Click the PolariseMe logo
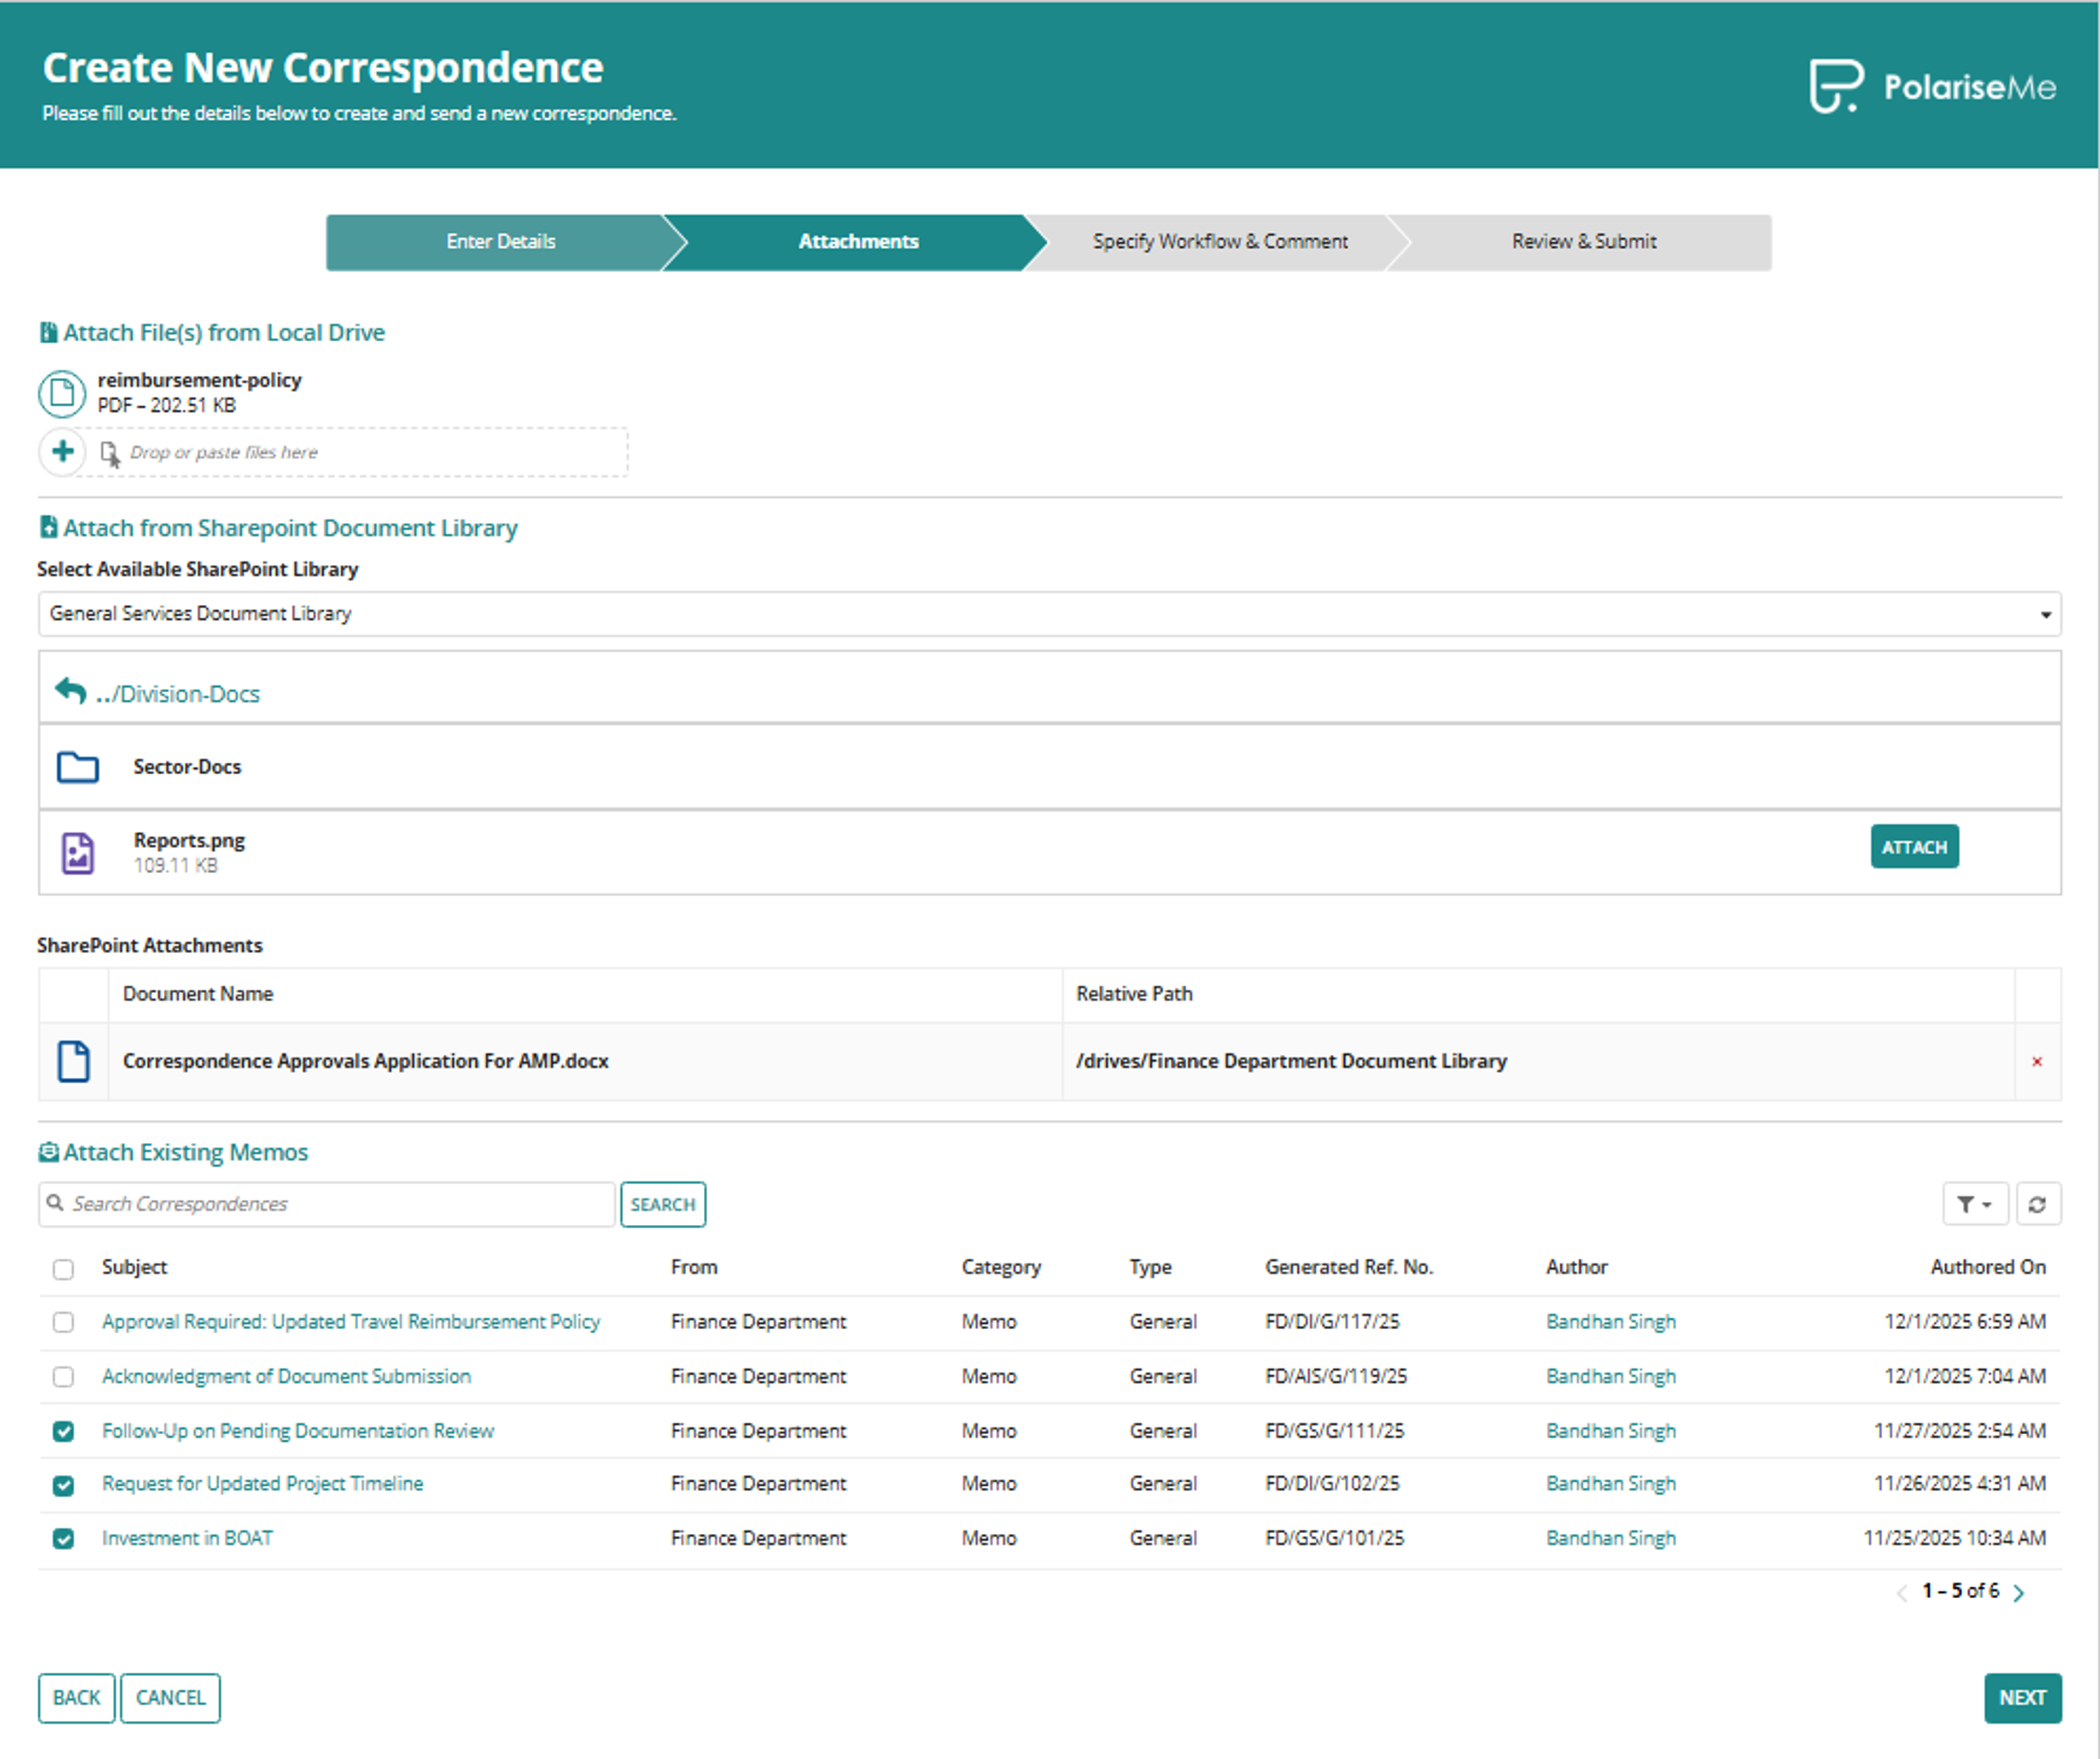 click(x=1932, y=87)
